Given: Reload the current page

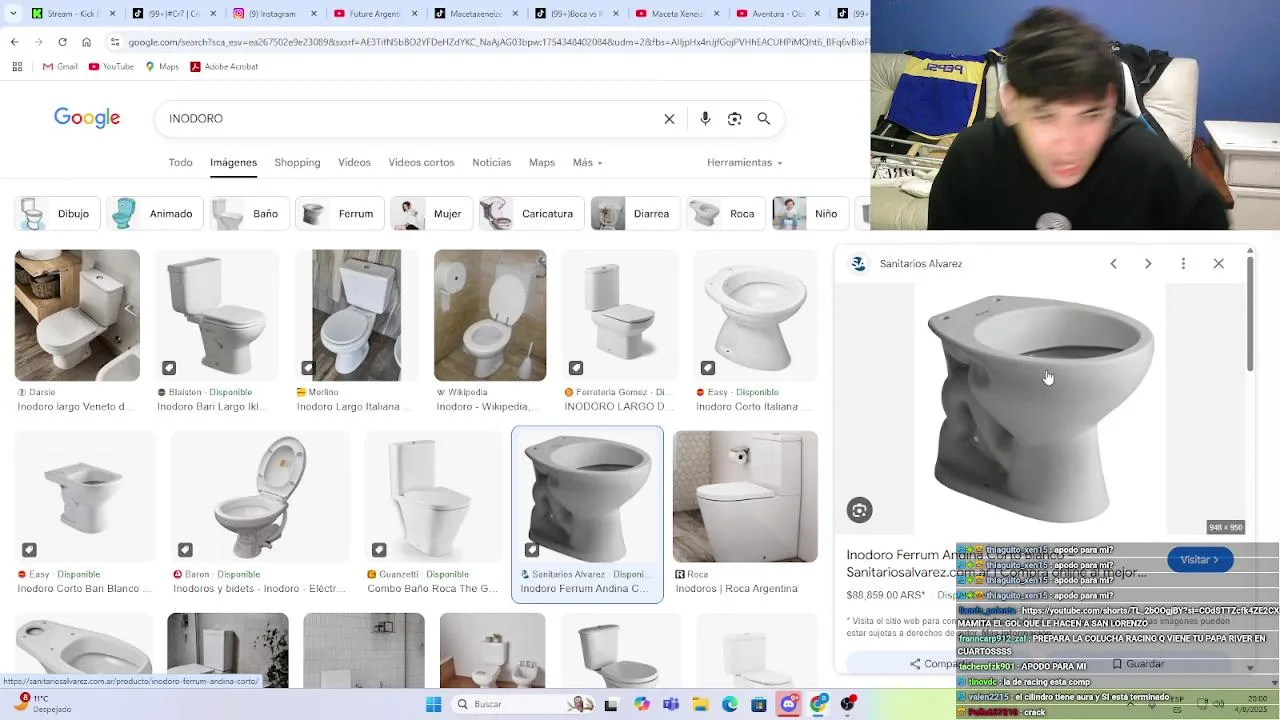Looking at the screenshot, I should coord(62,42).
